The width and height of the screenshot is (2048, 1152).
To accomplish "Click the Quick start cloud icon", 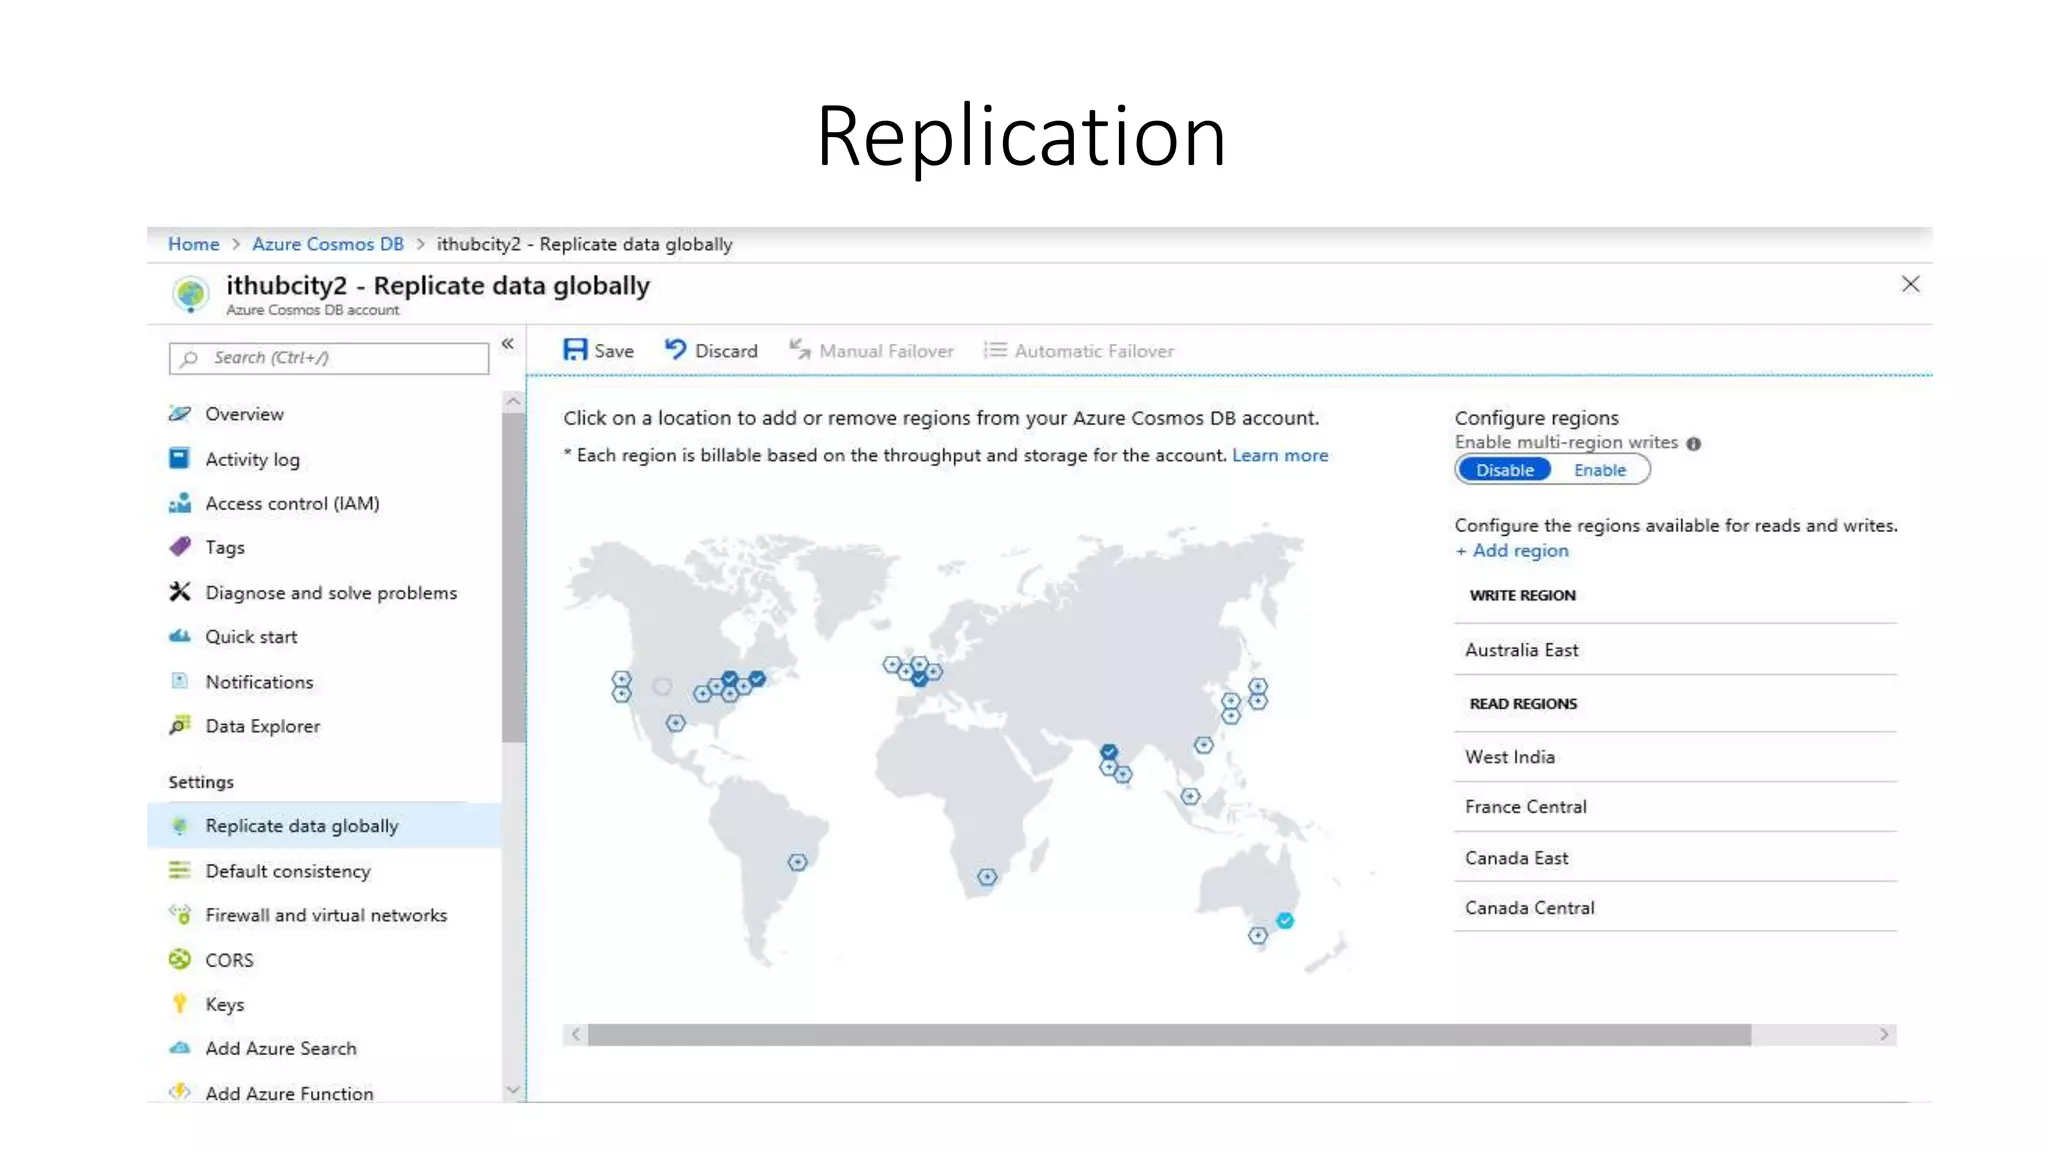I will (x=180, y=636).
